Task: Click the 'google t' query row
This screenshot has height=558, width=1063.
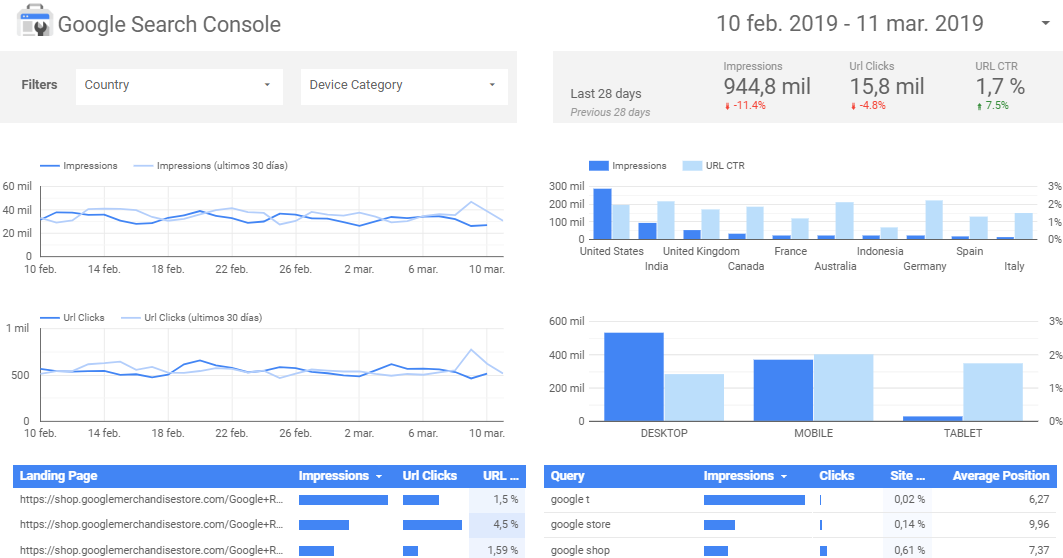Action: click(x=800, y=500)
